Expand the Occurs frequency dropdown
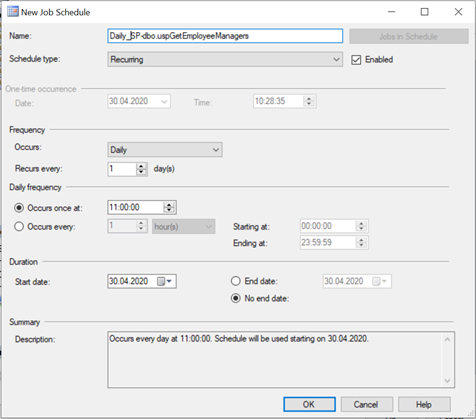Screen dimensions: 476x419 165,150
